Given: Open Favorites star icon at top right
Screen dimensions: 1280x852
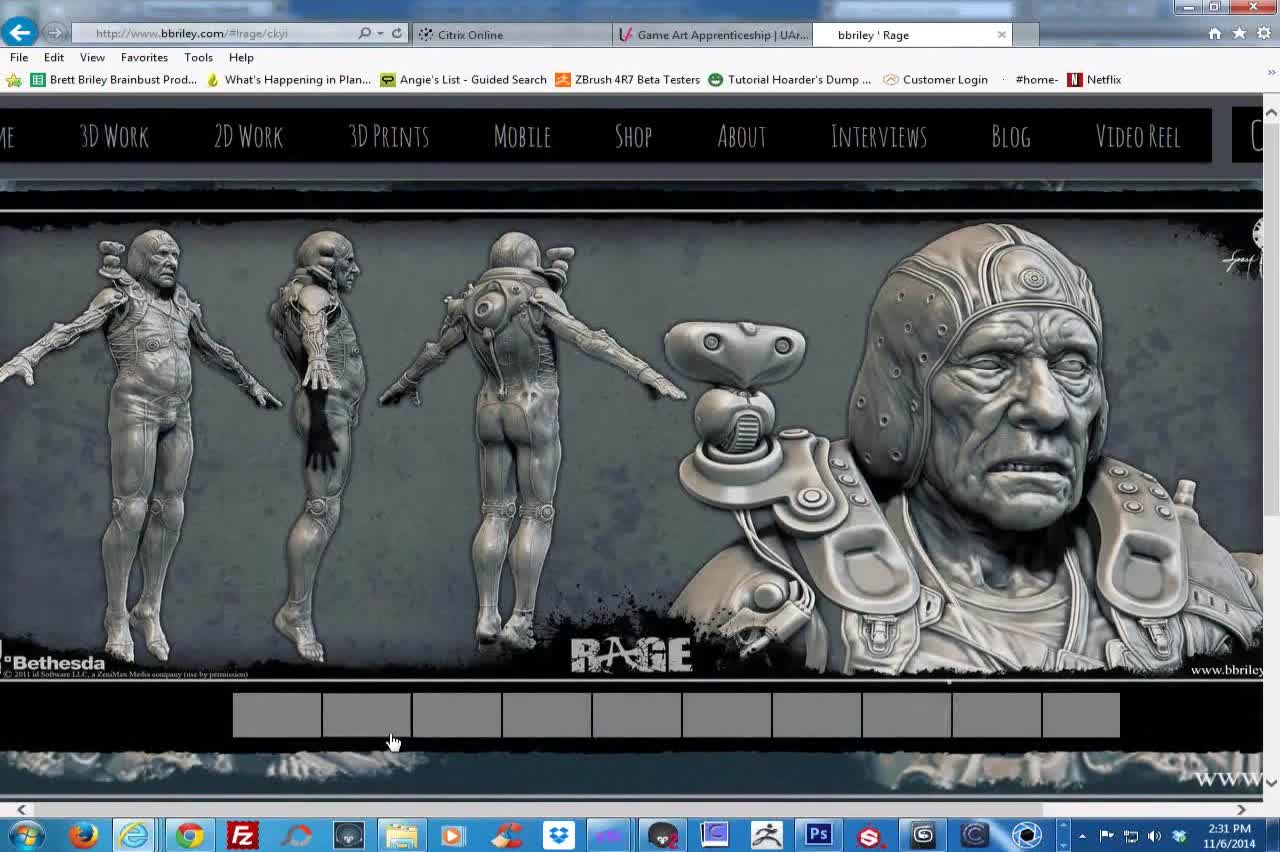Looking at the screenshot, I should click(1239, 33).
